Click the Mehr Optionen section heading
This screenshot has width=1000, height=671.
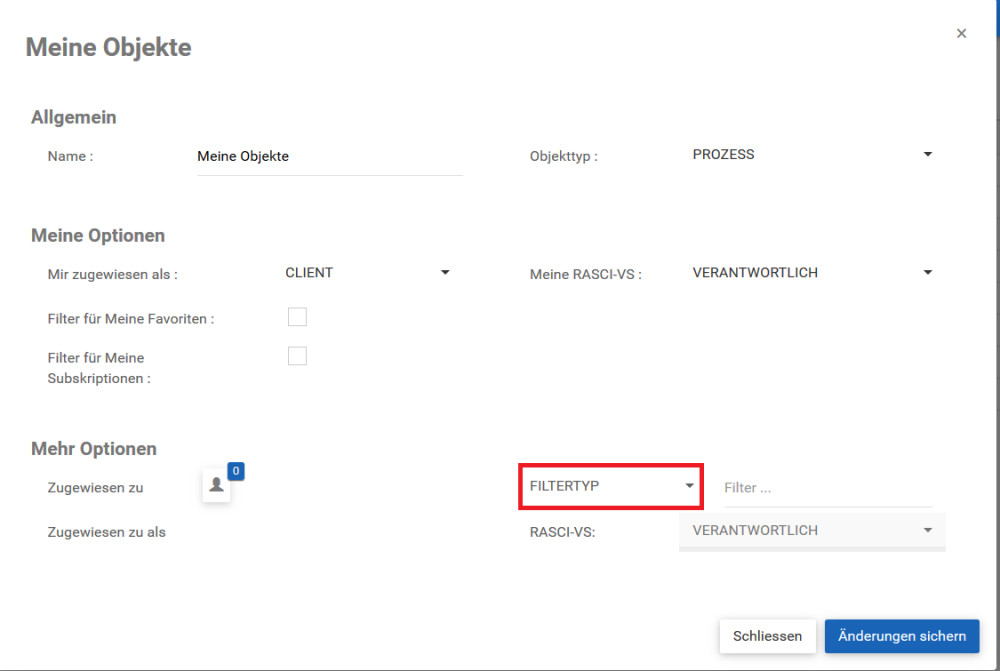[94, 448]
